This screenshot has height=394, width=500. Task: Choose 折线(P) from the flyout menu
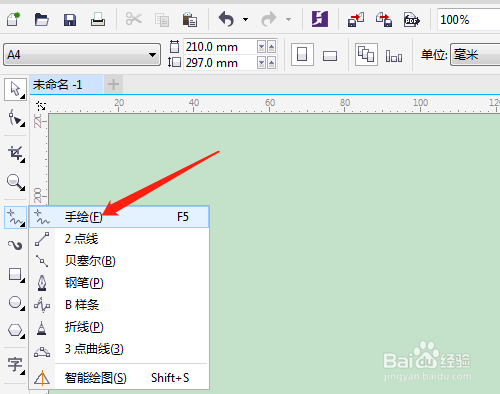tap(119, 327)
